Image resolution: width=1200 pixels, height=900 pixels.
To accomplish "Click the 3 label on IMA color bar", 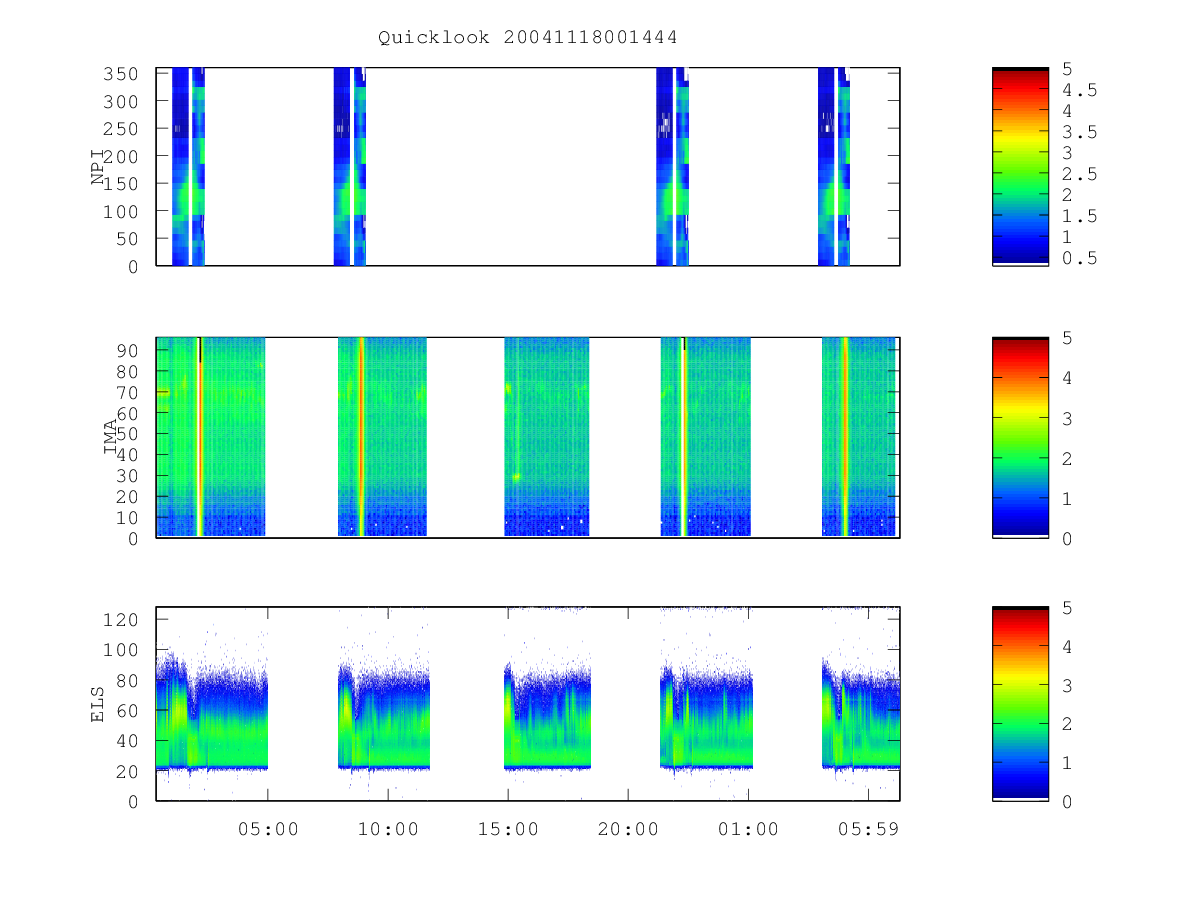I will pos(1068,418).
